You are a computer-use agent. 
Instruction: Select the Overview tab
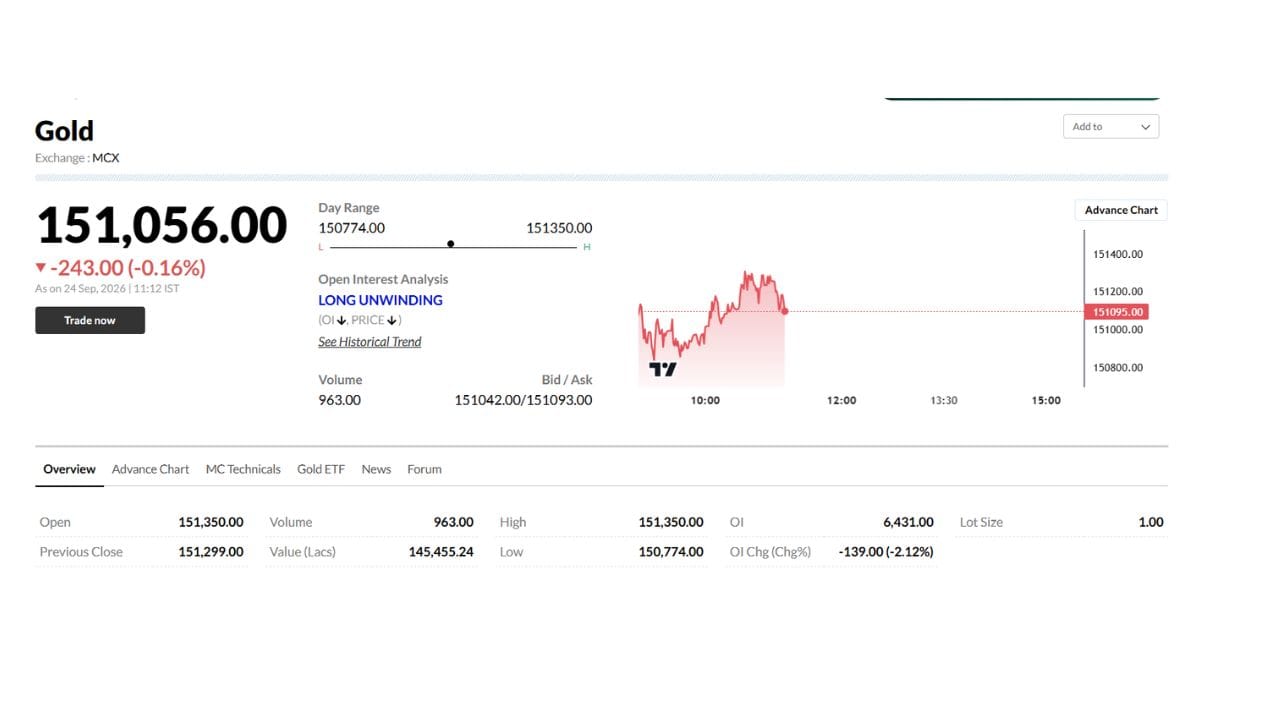click(69, 469)
